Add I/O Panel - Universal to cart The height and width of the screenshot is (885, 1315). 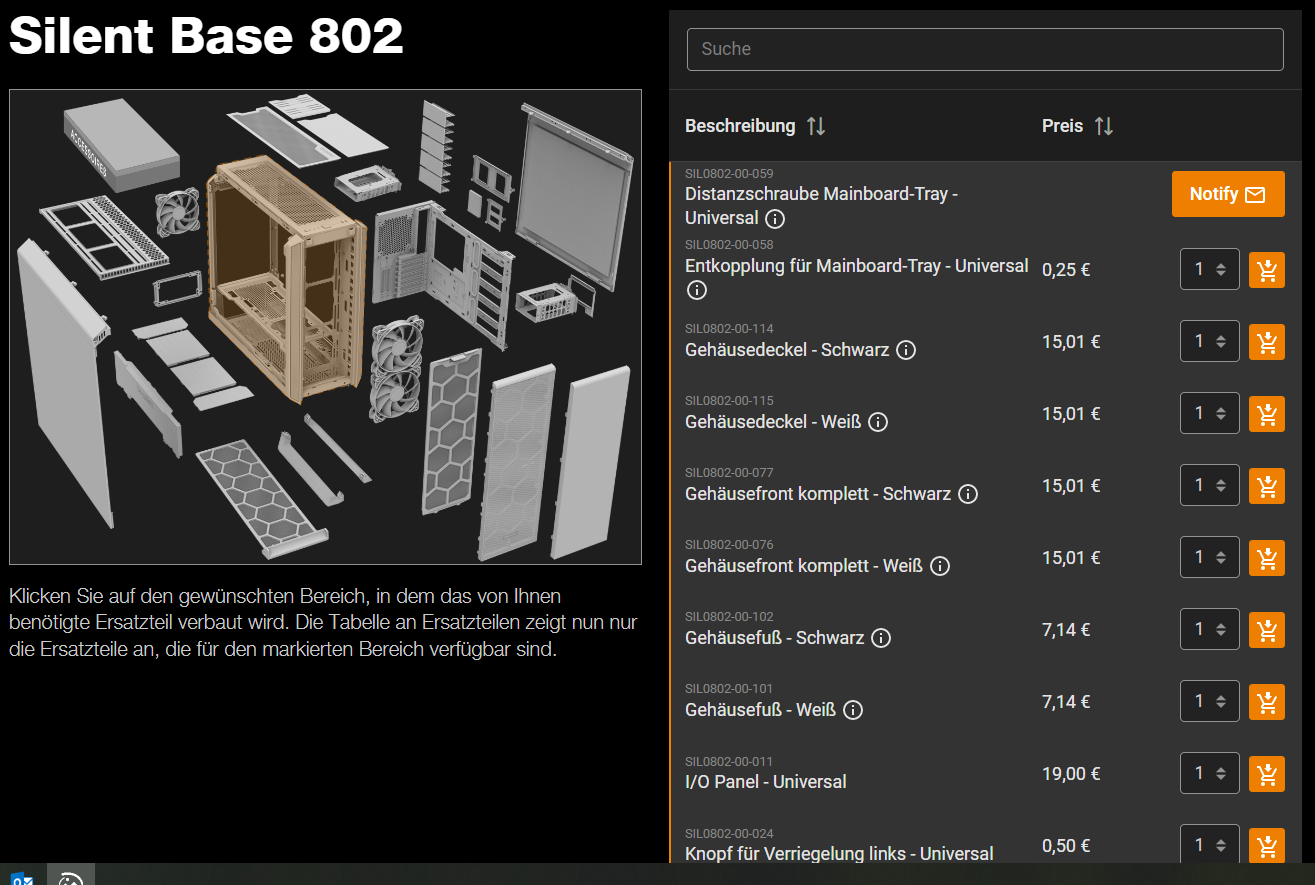(1267, 774)
